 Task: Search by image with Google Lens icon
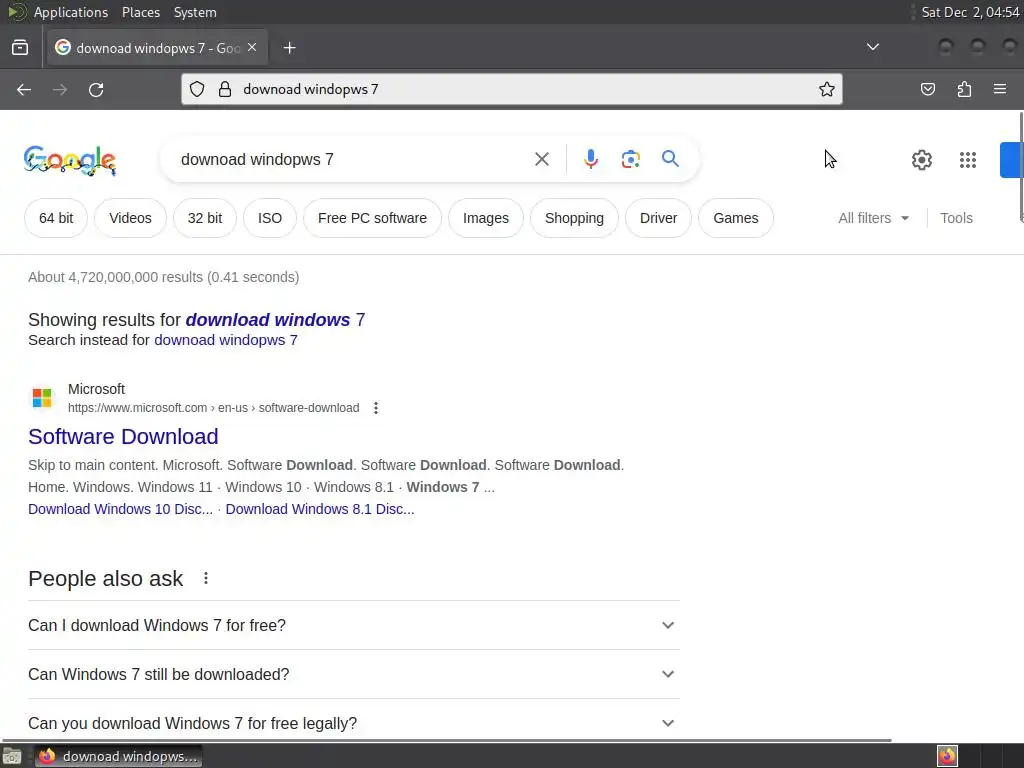(631, 159)
